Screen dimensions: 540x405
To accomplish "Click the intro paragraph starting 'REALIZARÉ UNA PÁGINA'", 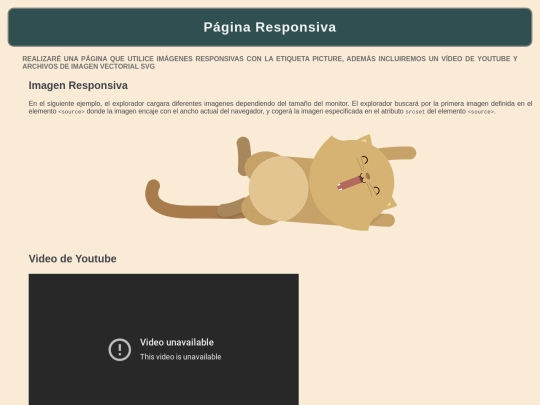I will 270,63.
